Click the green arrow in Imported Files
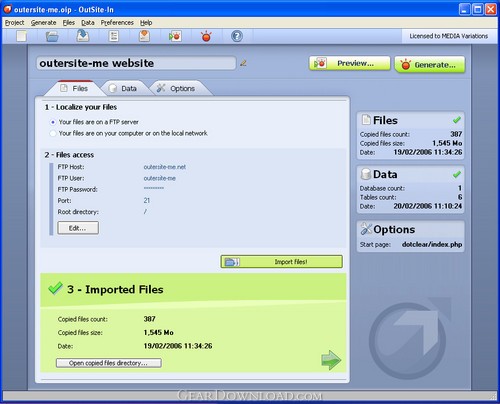 coord(331,360)
